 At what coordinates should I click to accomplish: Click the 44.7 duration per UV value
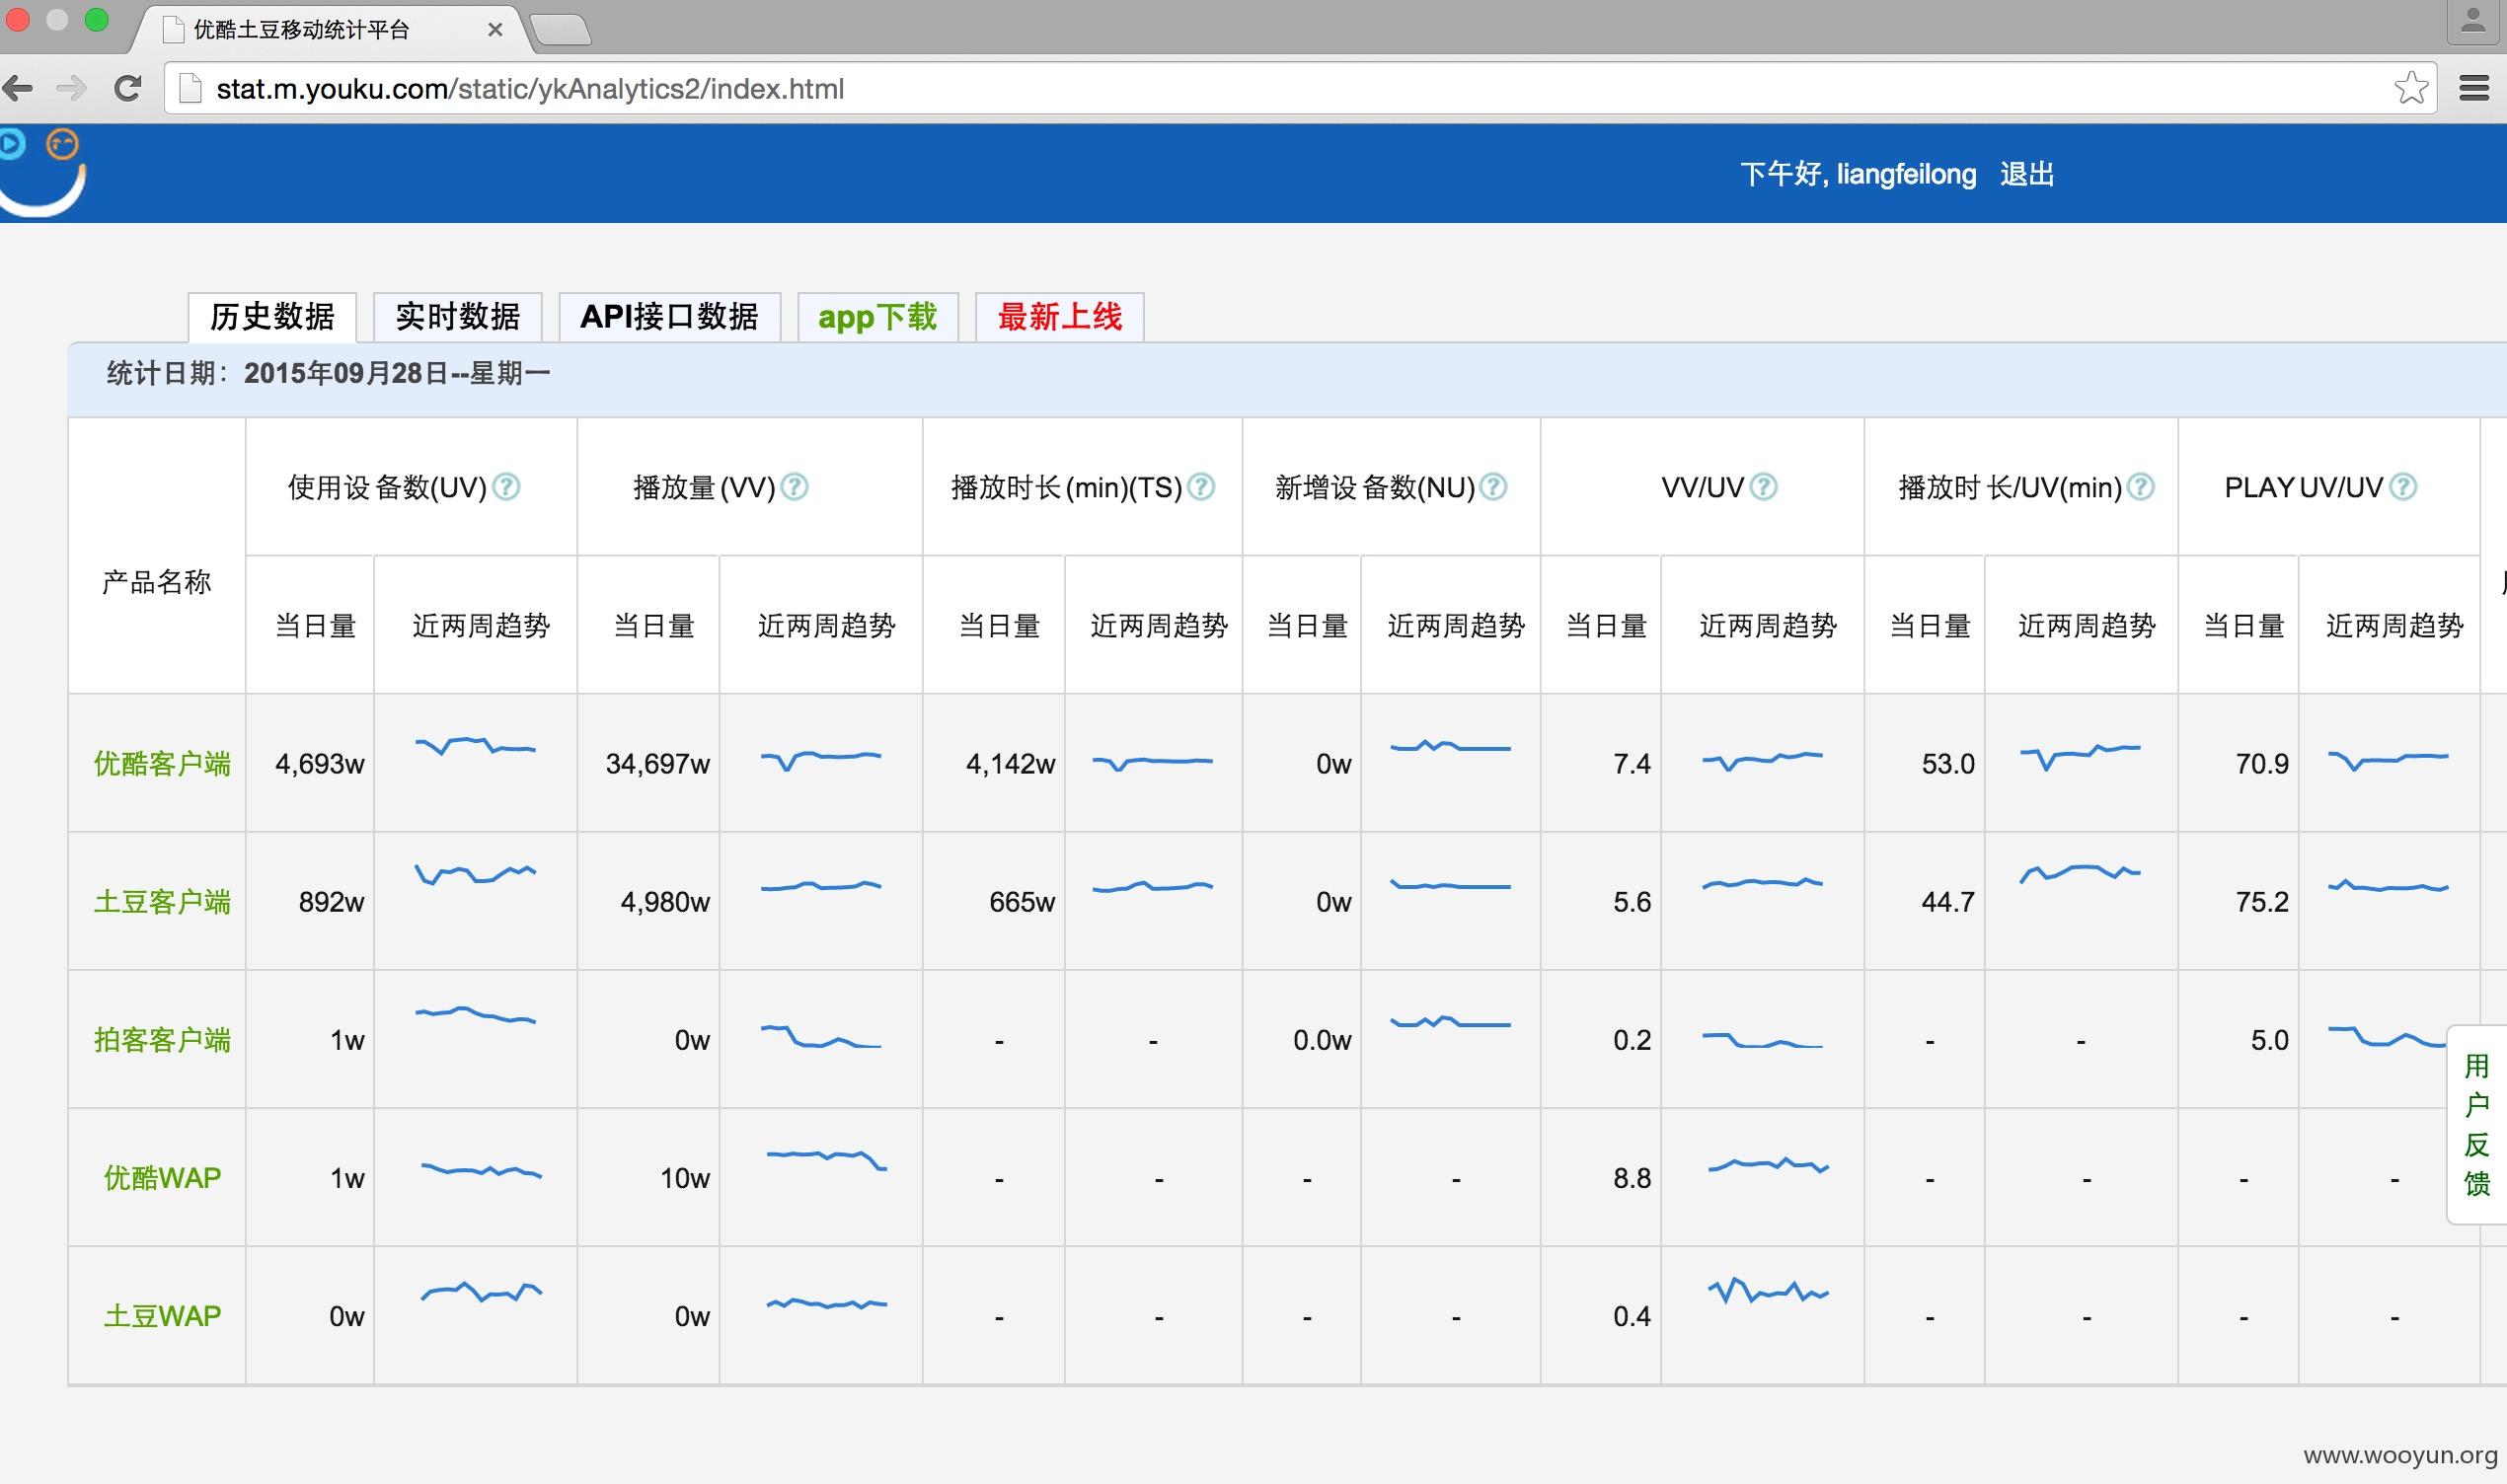[x=1948, y=902]
